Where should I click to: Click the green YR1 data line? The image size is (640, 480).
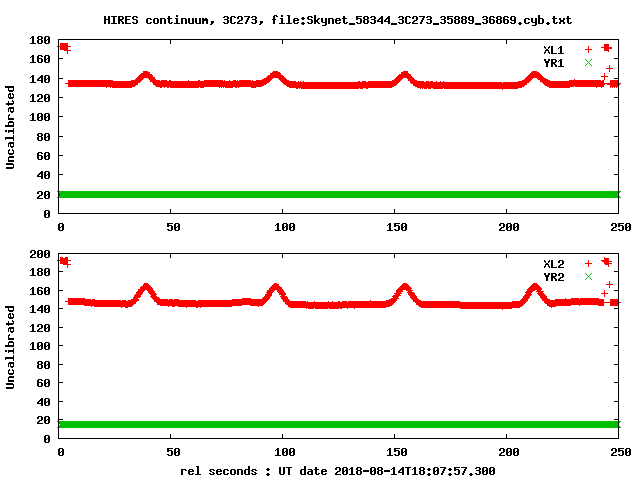[339, 194]
